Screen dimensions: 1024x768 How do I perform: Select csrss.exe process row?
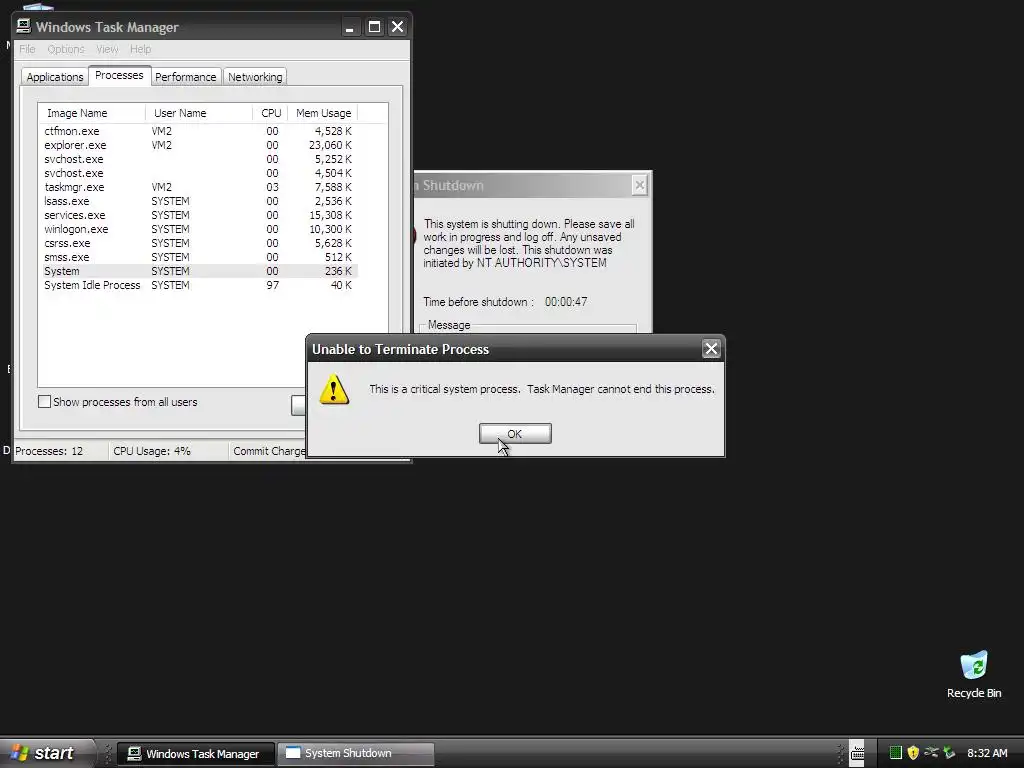tap(199, 243)
